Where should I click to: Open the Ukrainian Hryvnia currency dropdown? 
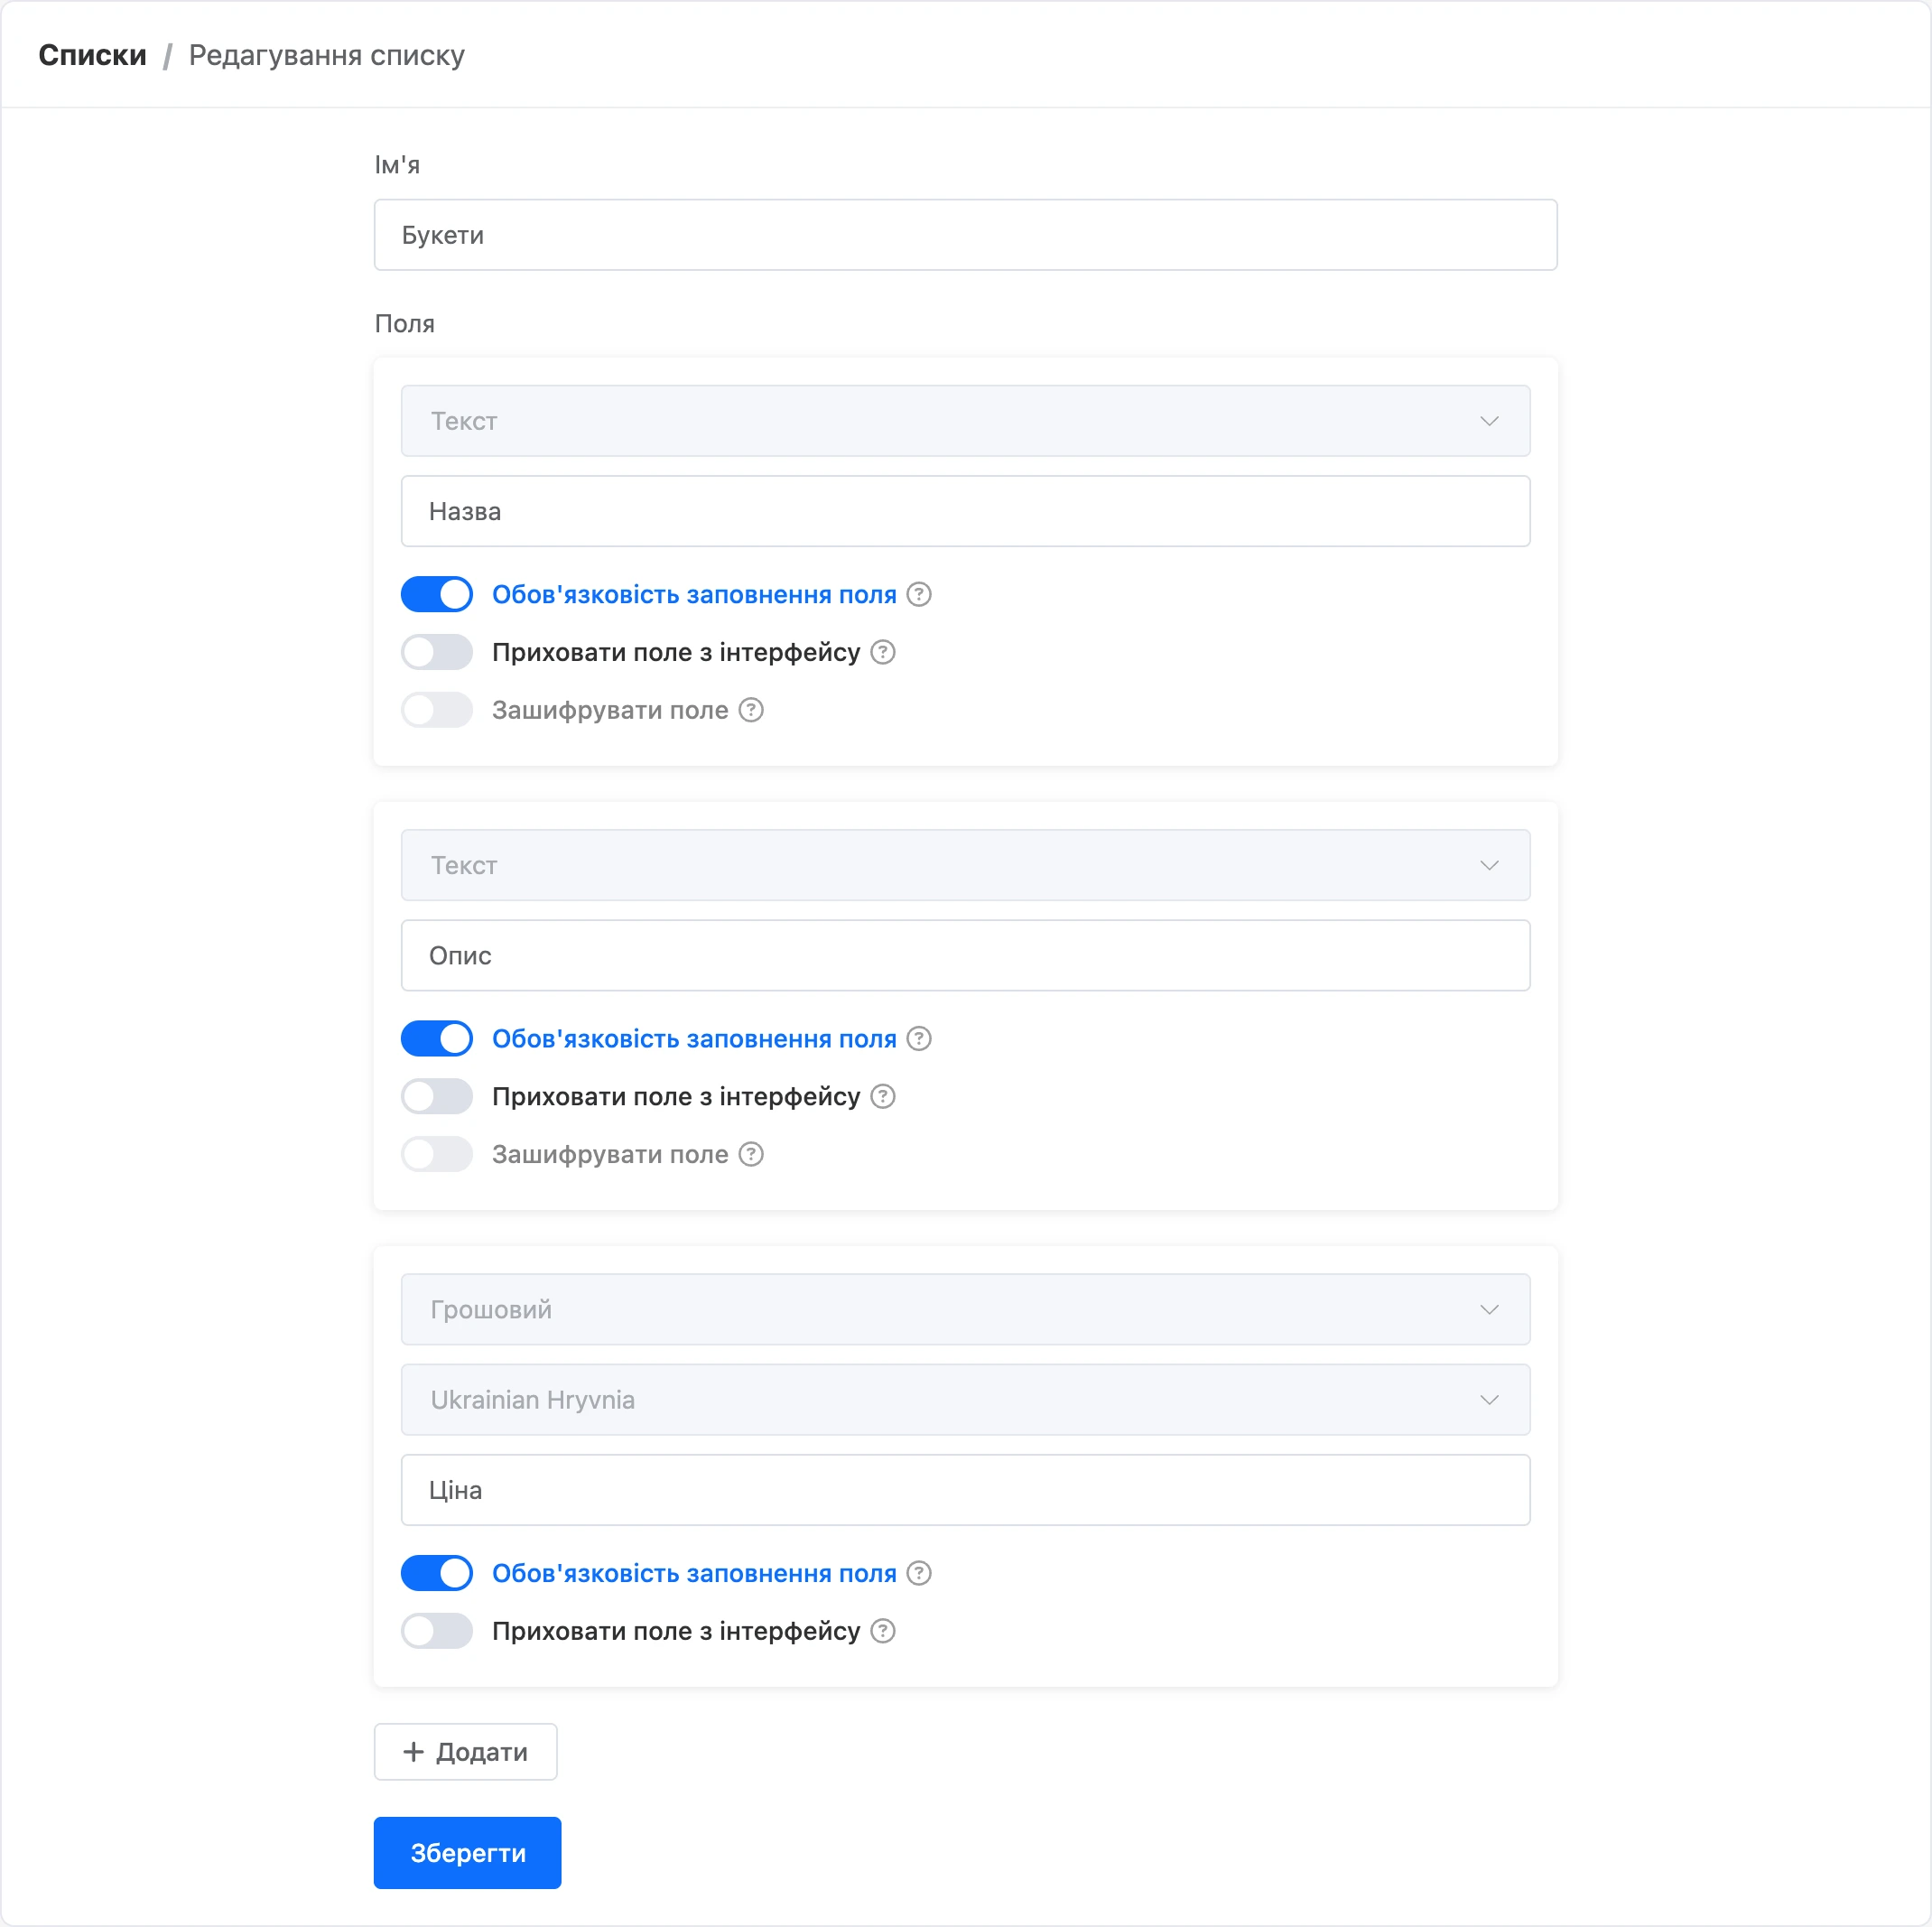(965, 1400)
